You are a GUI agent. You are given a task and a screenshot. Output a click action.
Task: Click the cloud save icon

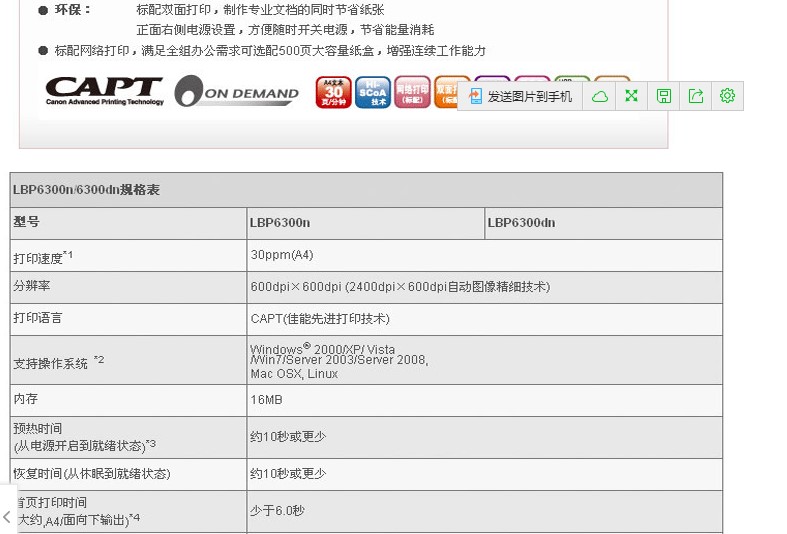point(599,96)
